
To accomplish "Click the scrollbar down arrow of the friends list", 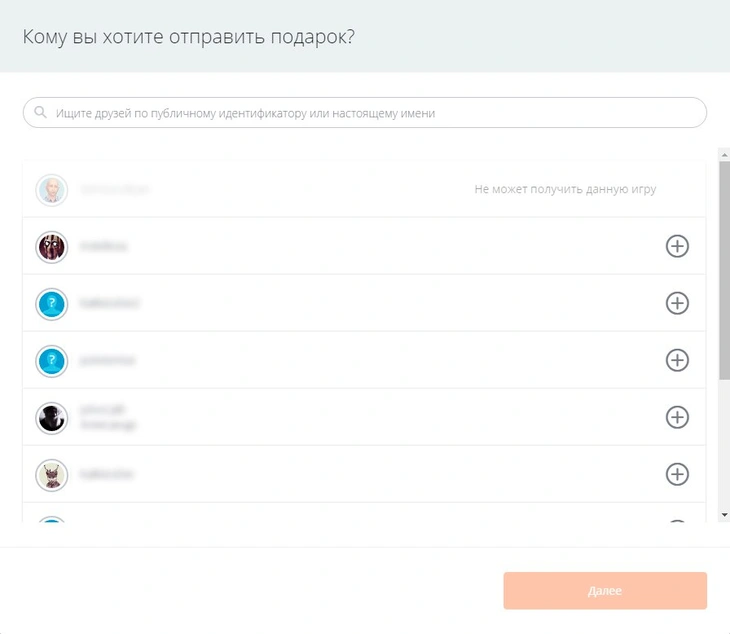I will (x=724, y=514).
